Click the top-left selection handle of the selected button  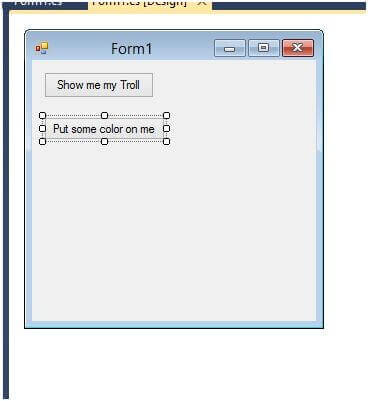pyautogui.click(x=42, y=115)
